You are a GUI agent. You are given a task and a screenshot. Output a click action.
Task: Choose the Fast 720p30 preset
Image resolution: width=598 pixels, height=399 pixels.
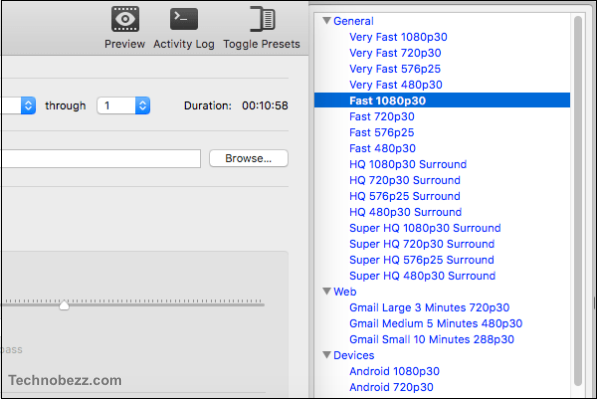(x=382, y=117)
